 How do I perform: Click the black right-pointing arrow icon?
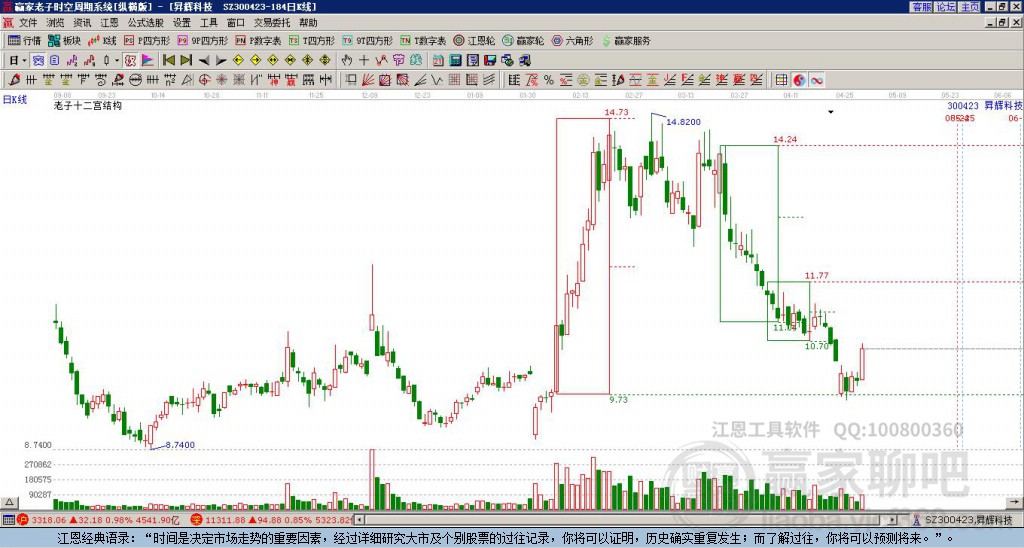coord(221,61)
